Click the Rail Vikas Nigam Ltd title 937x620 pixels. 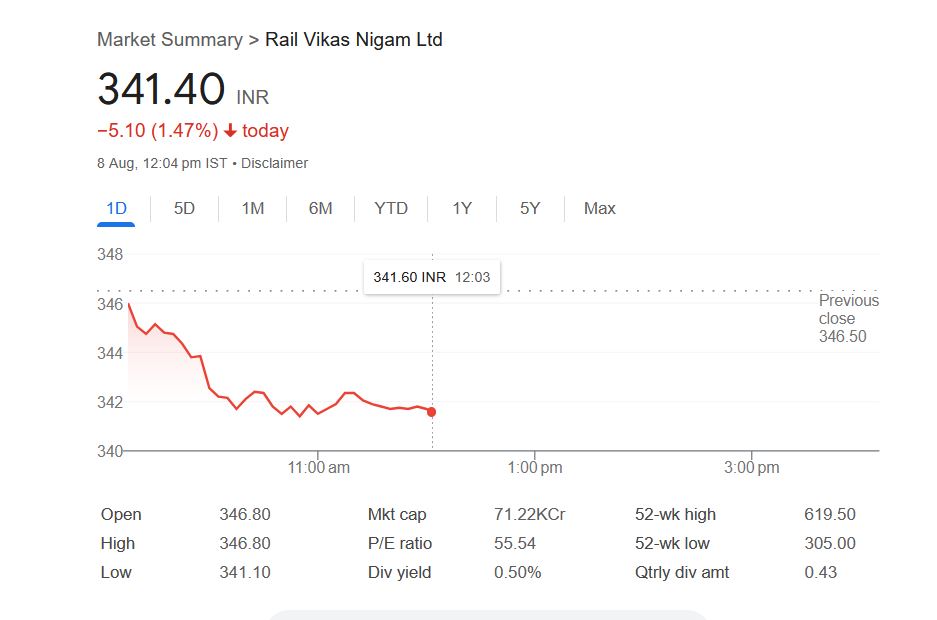click(353, 40)
